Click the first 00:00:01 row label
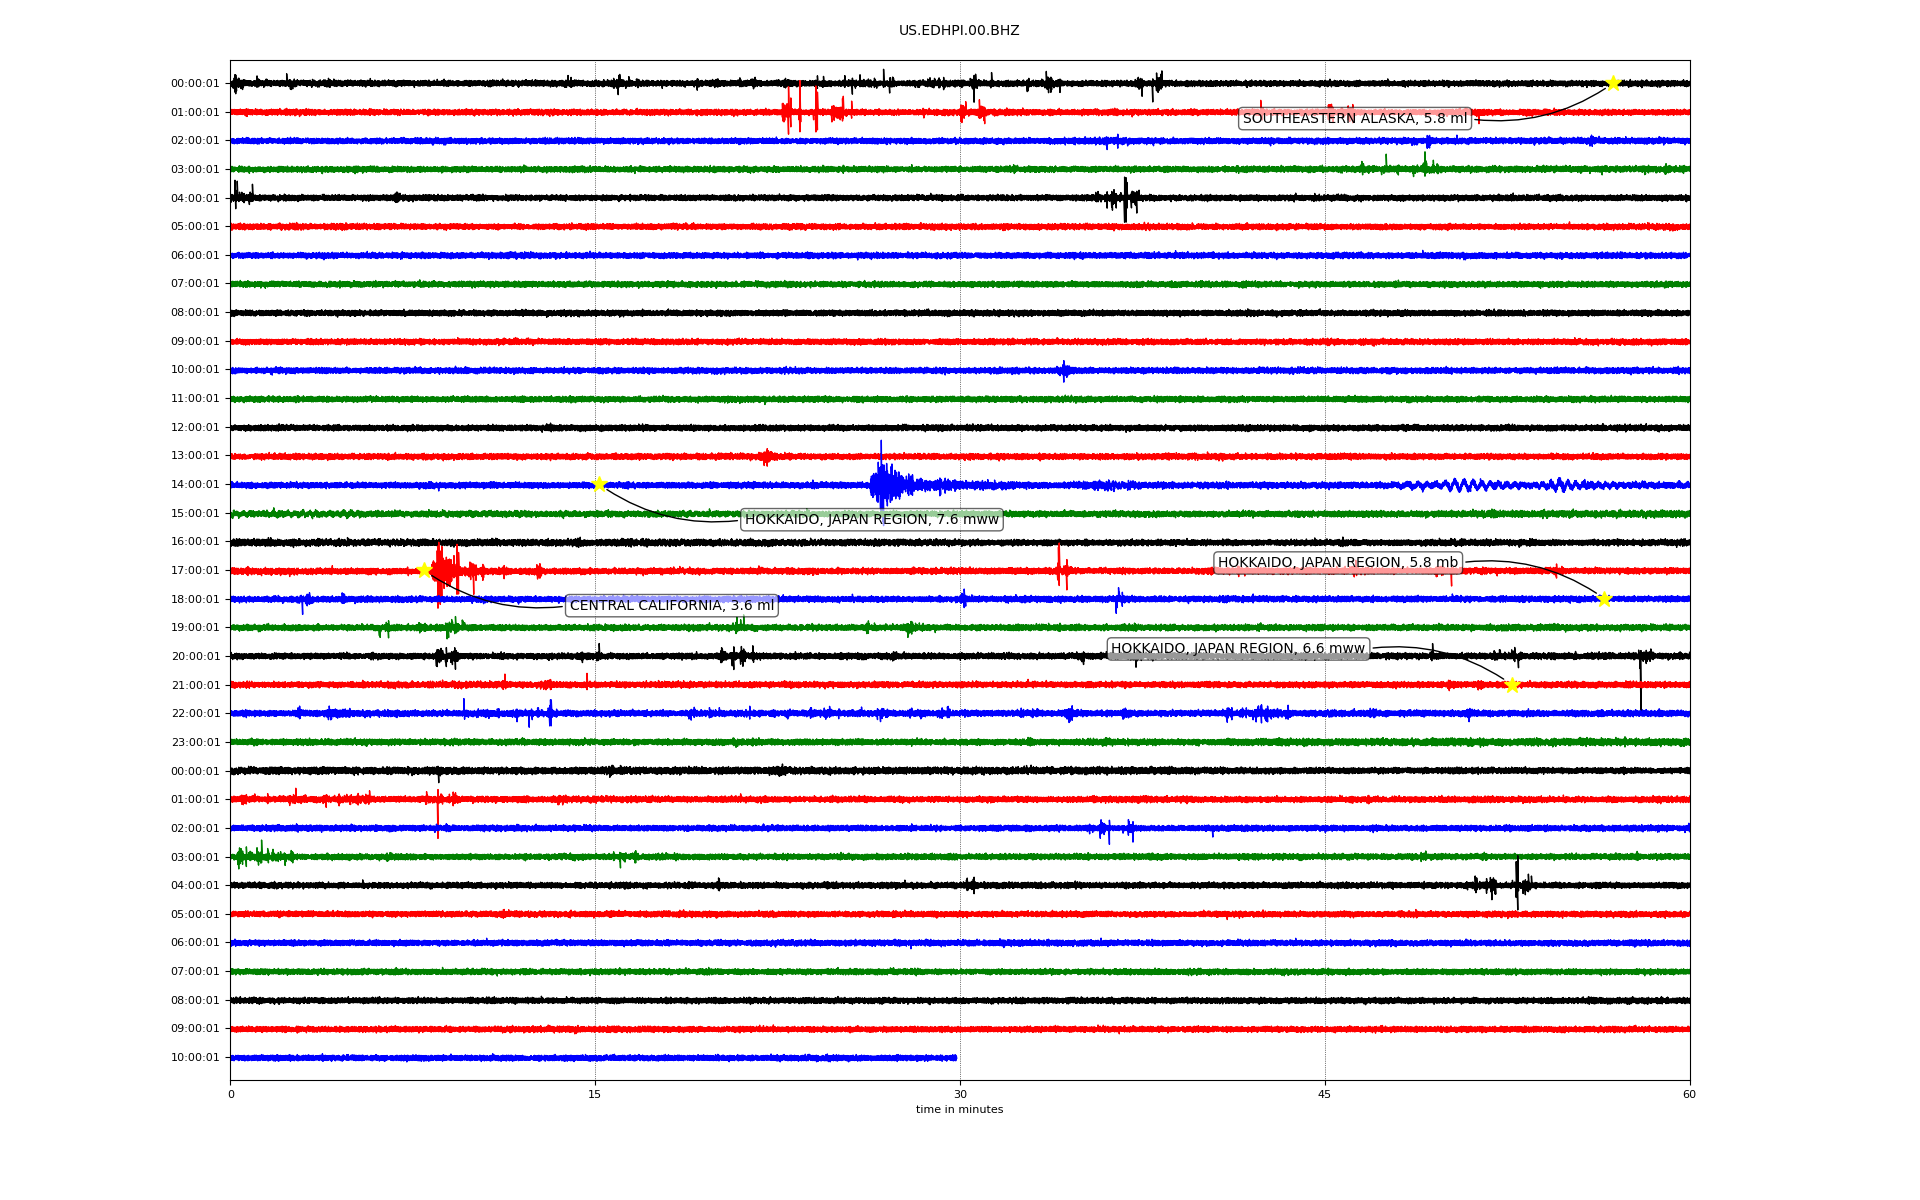This screenshot has width=1920, height=1200. point(195,84)
